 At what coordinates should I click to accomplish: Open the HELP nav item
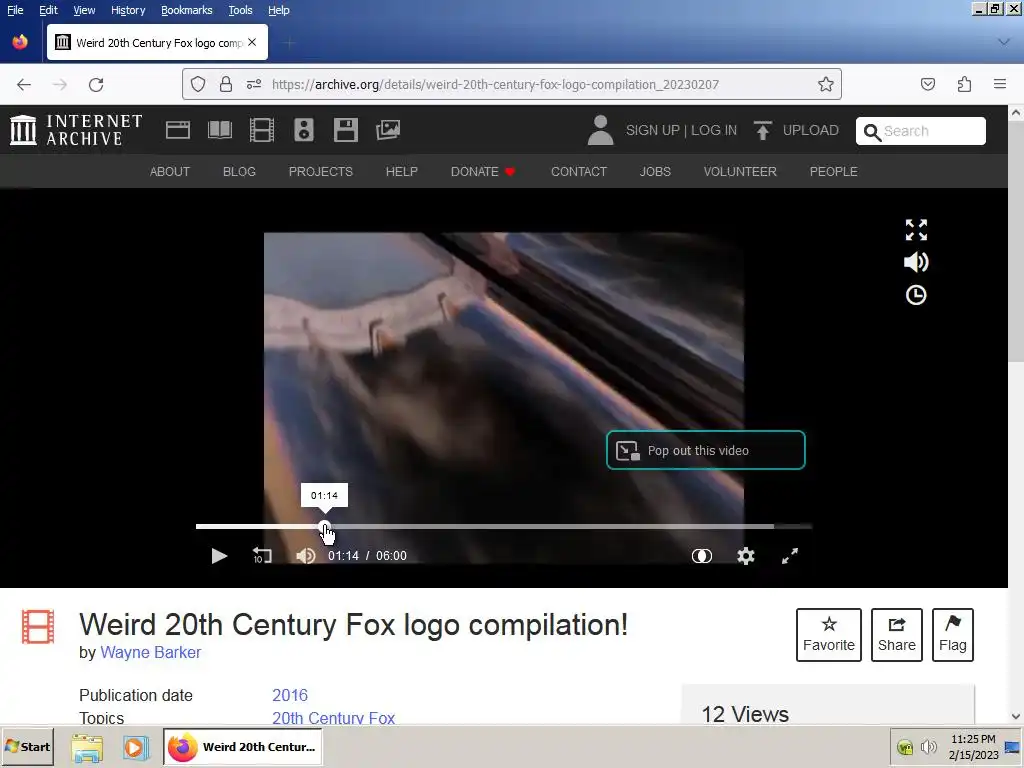point(402,172)
